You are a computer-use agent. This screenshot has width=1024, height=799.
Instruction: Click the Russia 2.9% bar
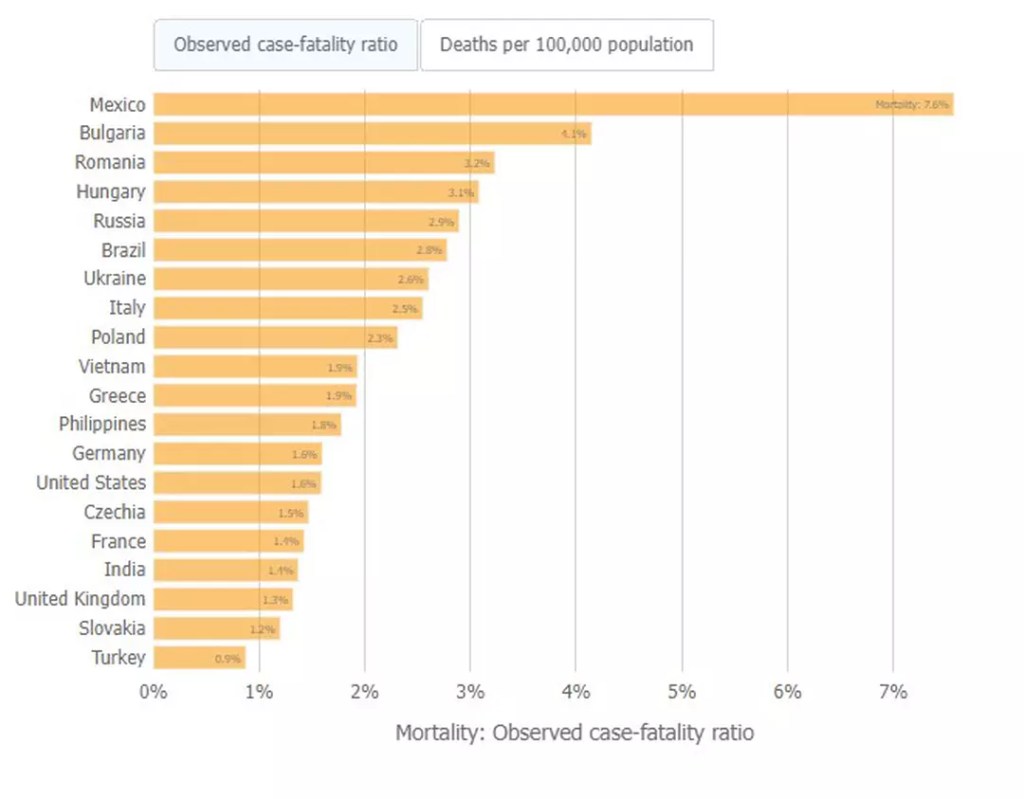[x=305, y=221]
